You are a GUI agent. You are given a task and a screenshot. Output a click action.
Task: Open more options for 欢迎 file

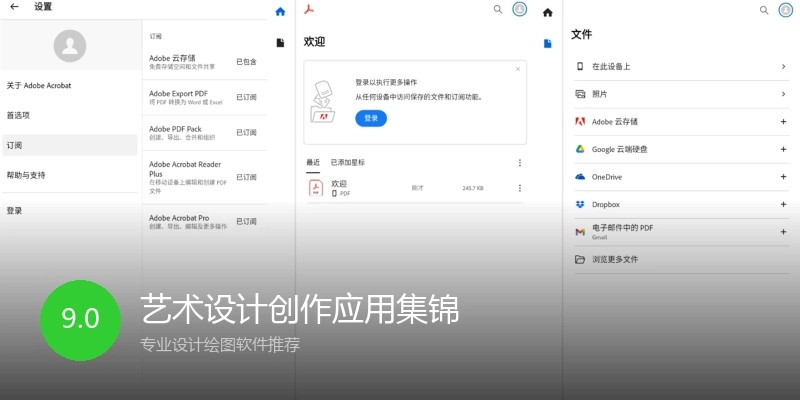(520, 188)
